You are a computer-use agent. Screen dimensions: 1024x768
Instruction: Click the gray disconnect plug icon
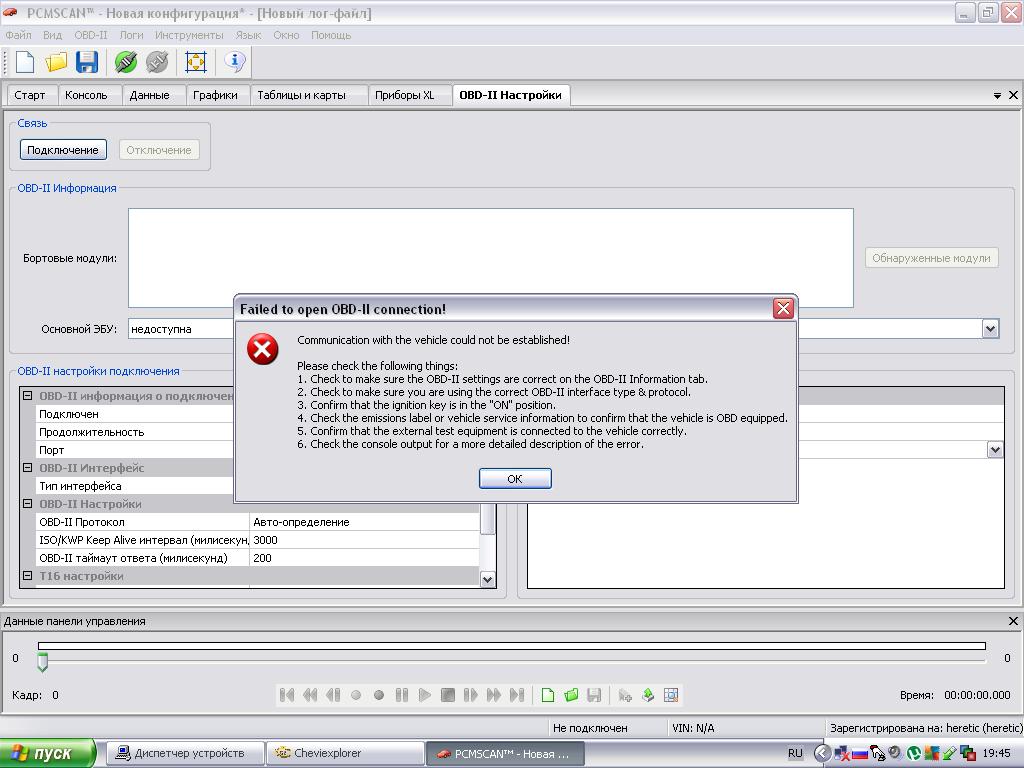tap(157, 62)
